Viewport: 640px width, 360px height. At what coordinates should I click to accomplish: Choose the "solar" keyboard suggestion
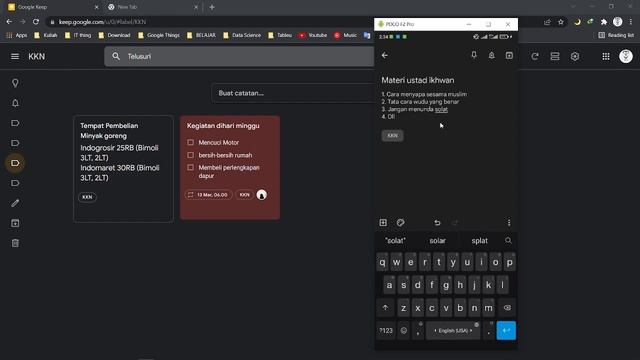click(438, 241)
